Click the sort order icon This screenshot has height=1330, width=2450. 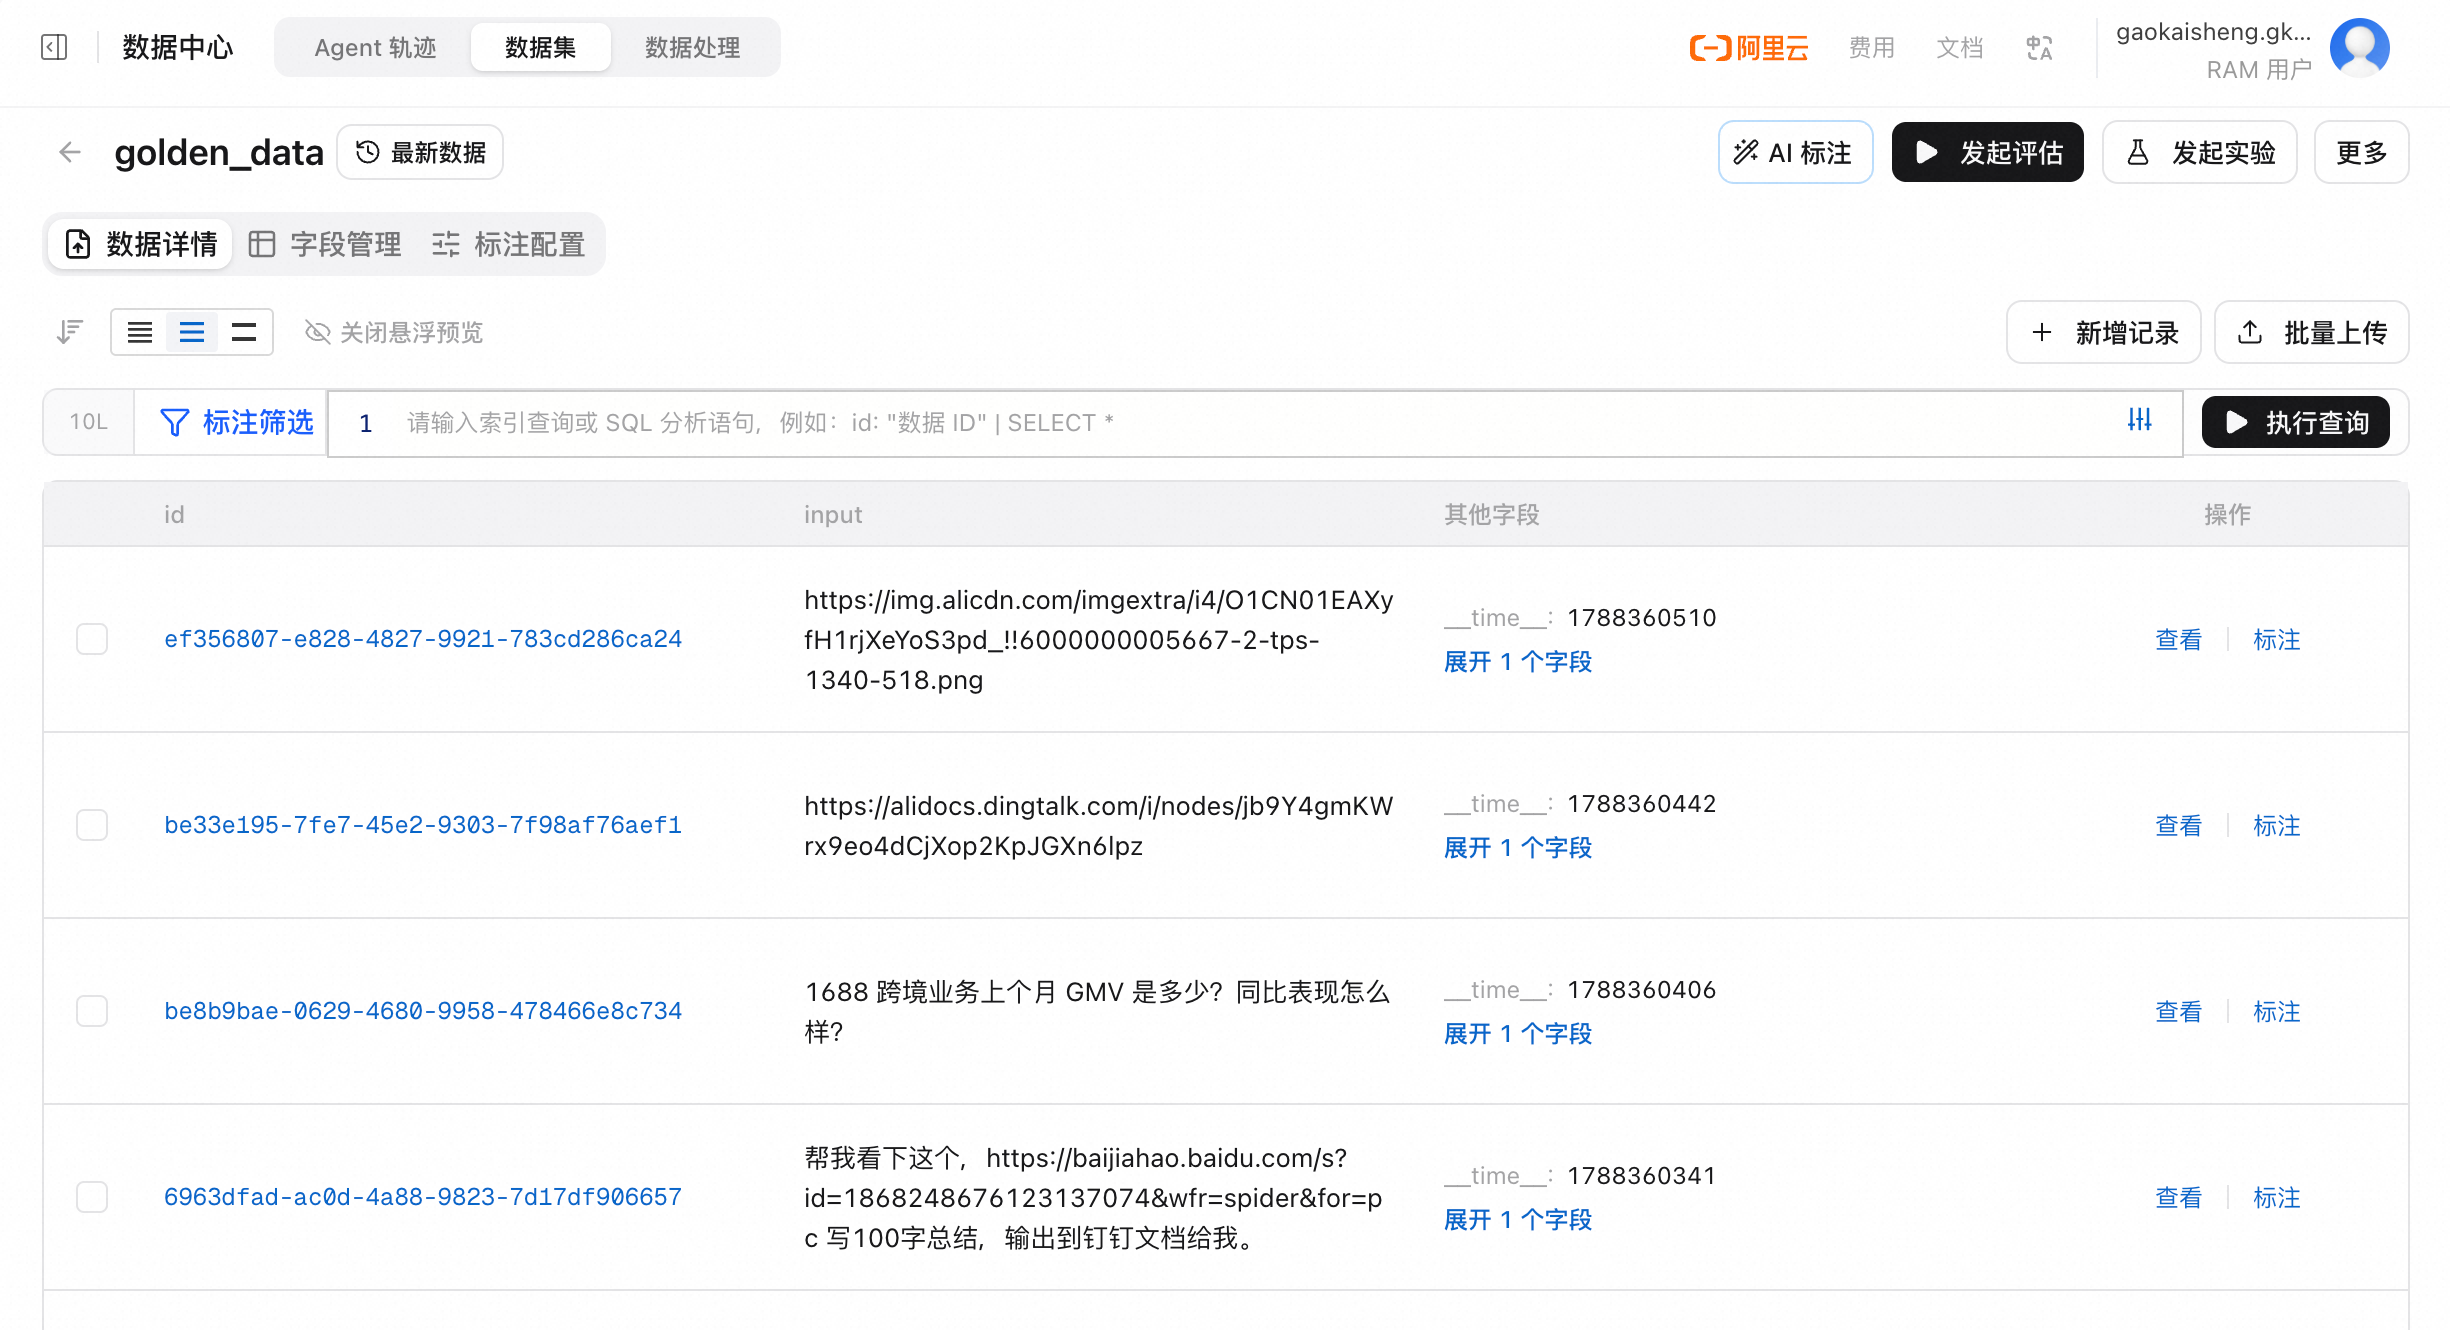pyautogui.click(x=69, y=331)
